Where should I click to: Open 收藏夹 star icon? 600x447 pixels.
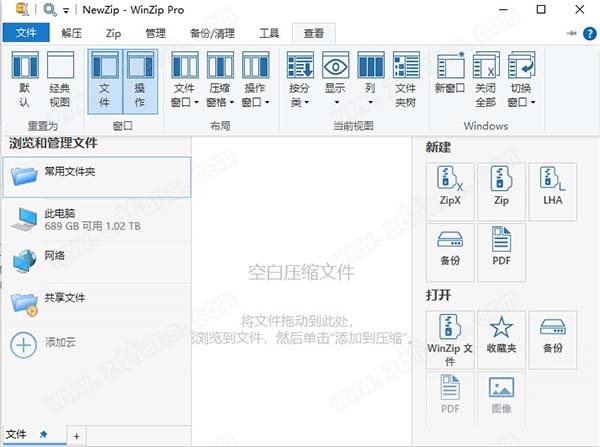tap(501, 340)
